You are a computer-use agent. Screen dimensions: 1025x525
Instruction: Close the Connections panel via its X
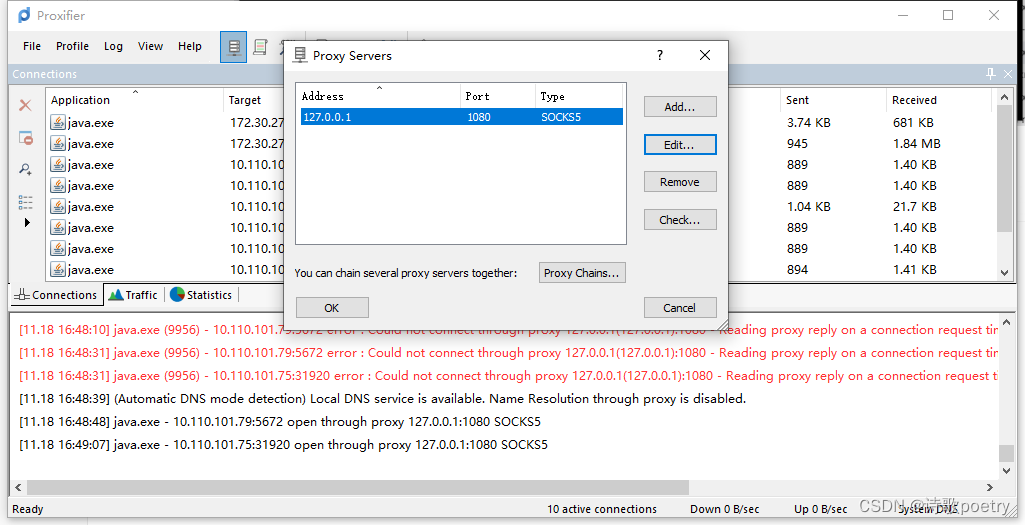[x=1008, y=74]
